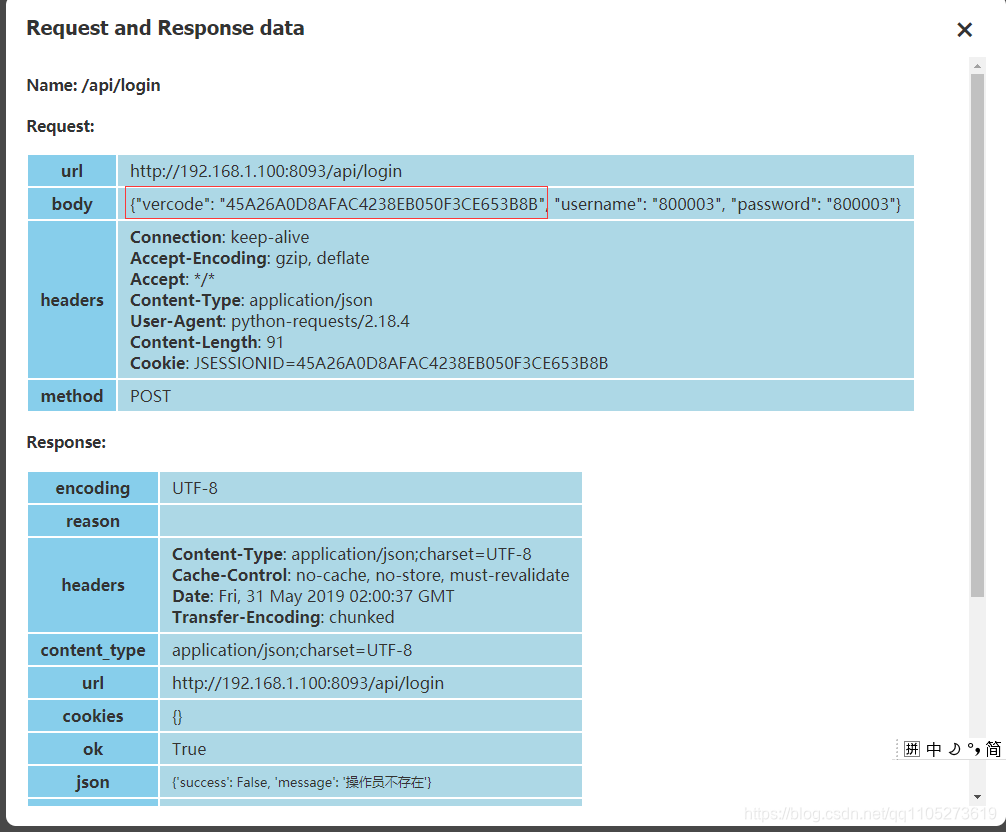Click the Accept: */* header line

tap(172, 280)
